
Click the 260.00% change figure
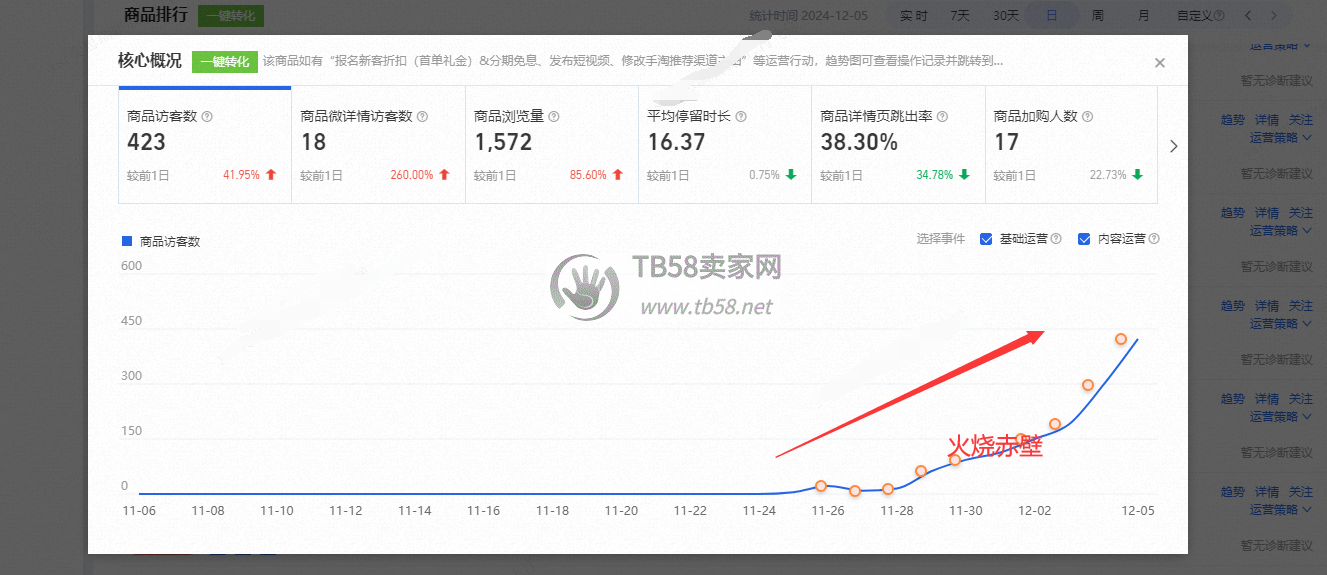pos(412,175)
